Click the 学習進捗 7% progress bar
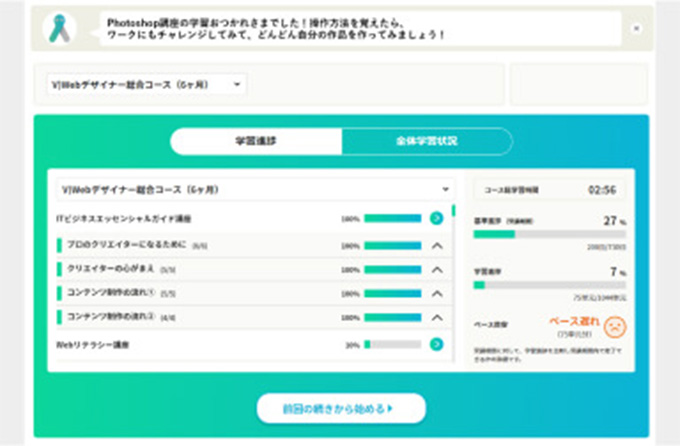Image resolution: width=680 pixels, height=446 pixels. [x=549, y=285]
